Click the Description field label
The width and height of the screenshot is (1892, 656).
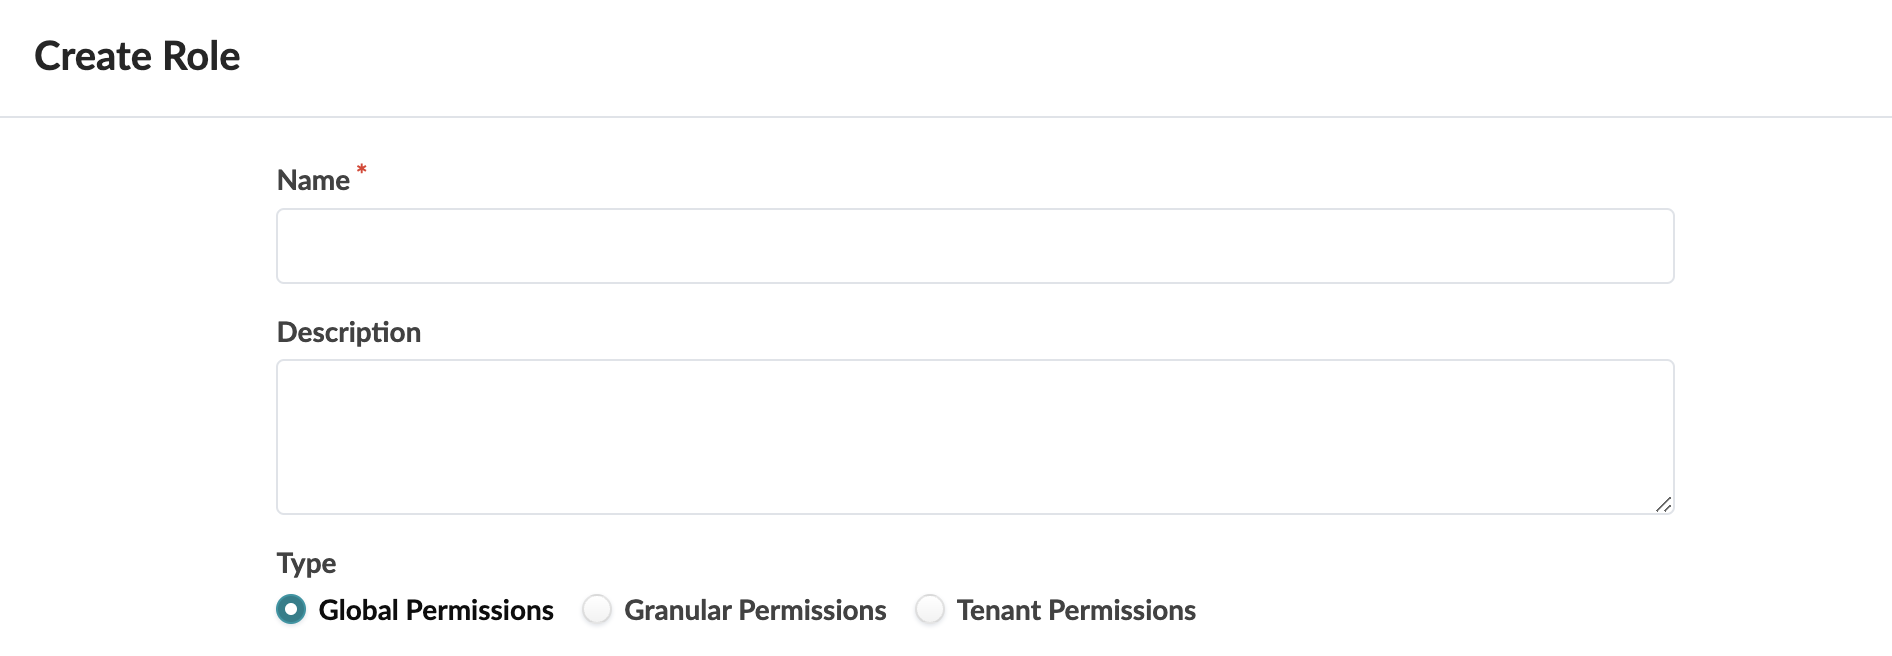(349, 332)
